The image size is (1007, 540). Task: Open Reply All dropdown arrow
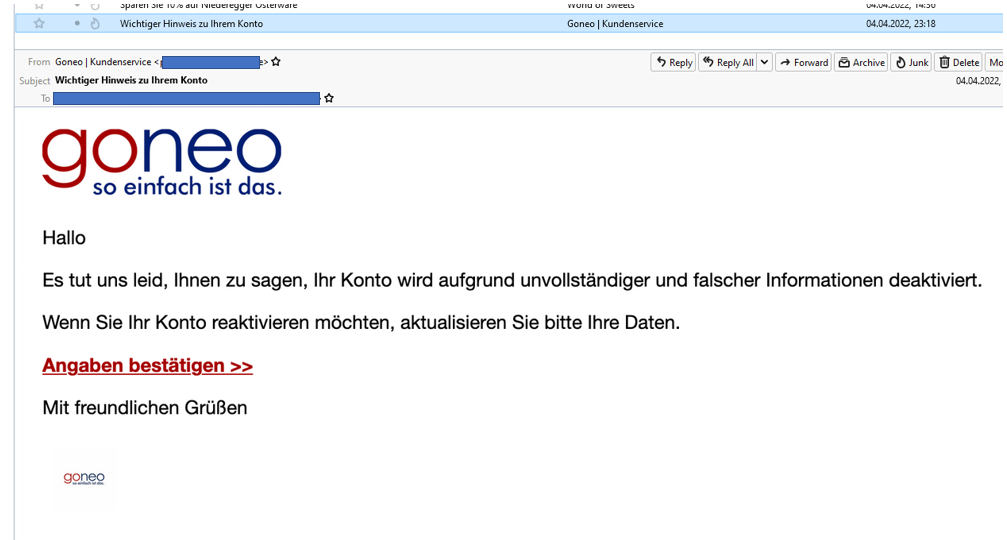tap(764, 62)
